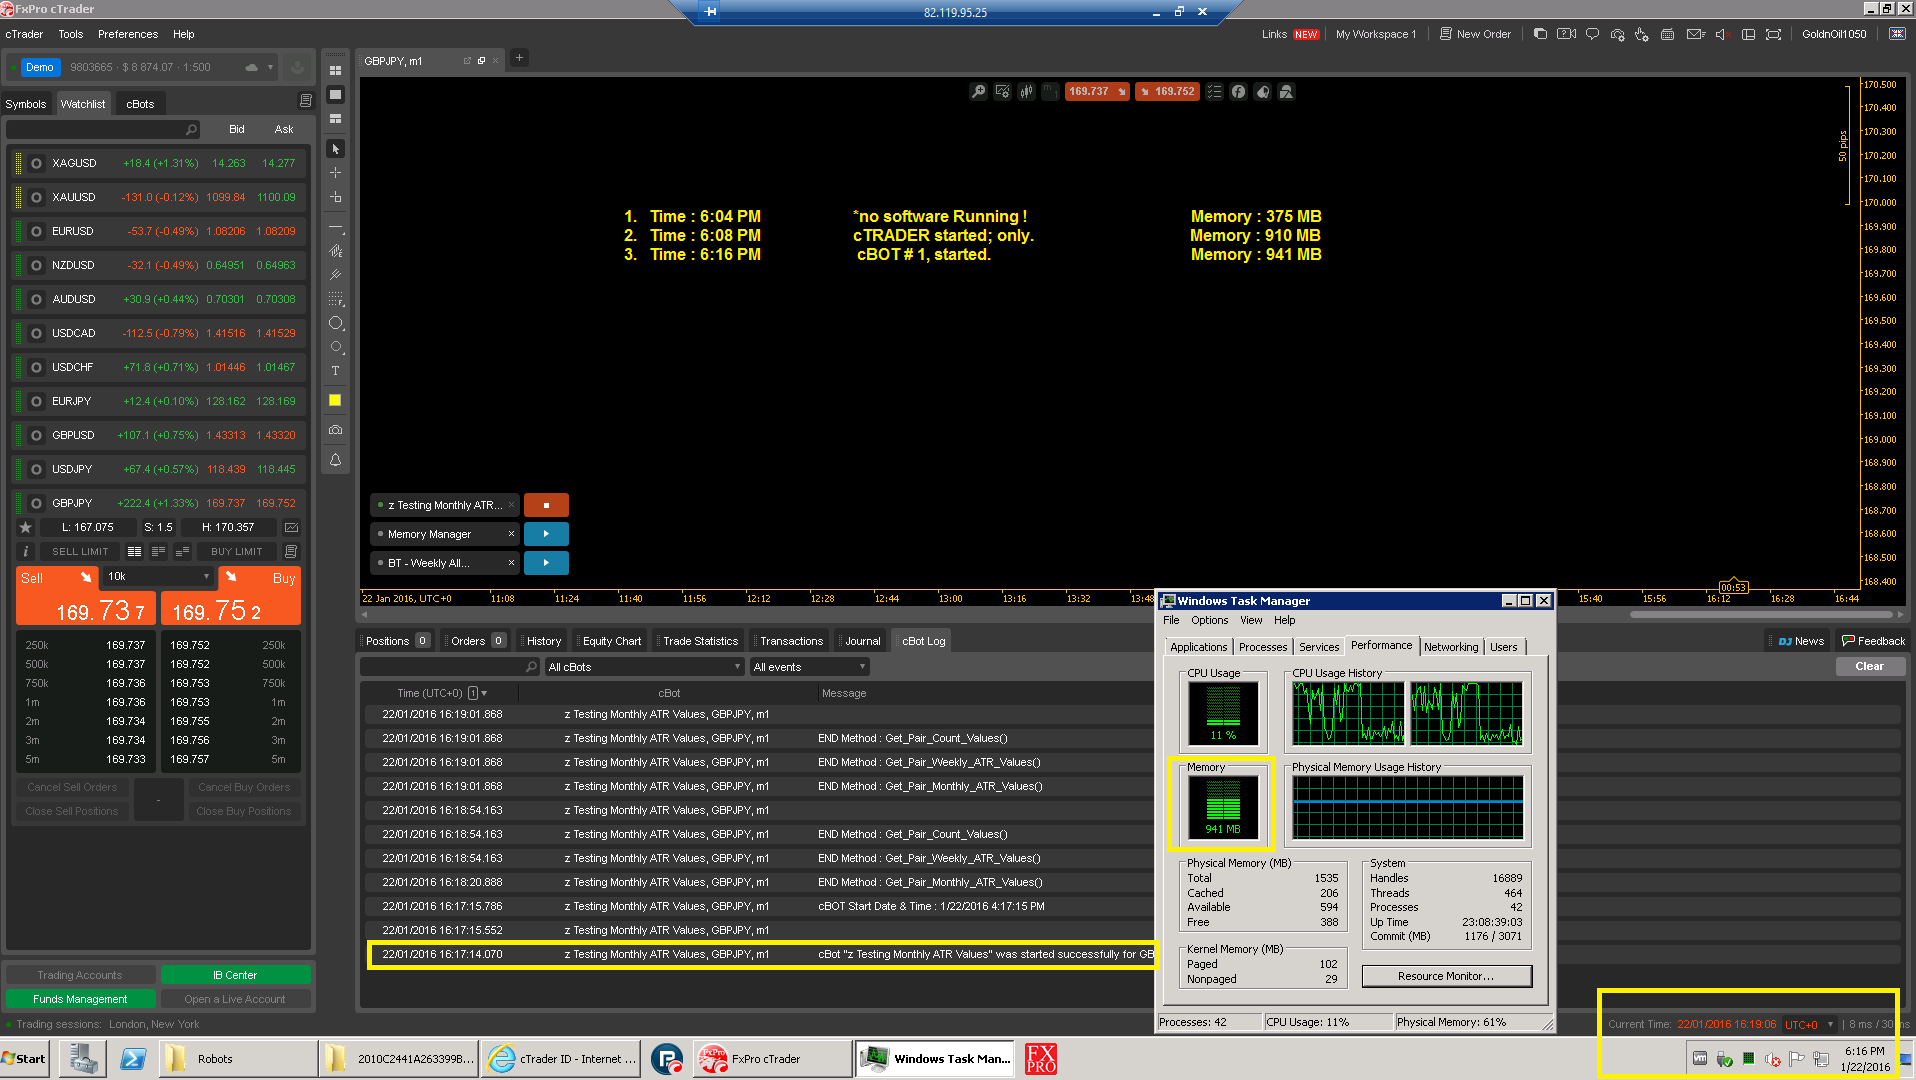Open new GBPJPY chart icon
The height and width of the screenshot is (1080, 1916).
coord(291,527)
